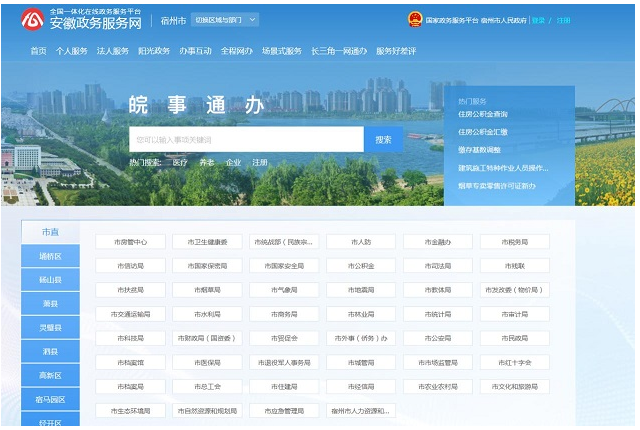Click the keyword search input field
640x430 pixels.
click(245, 140)
